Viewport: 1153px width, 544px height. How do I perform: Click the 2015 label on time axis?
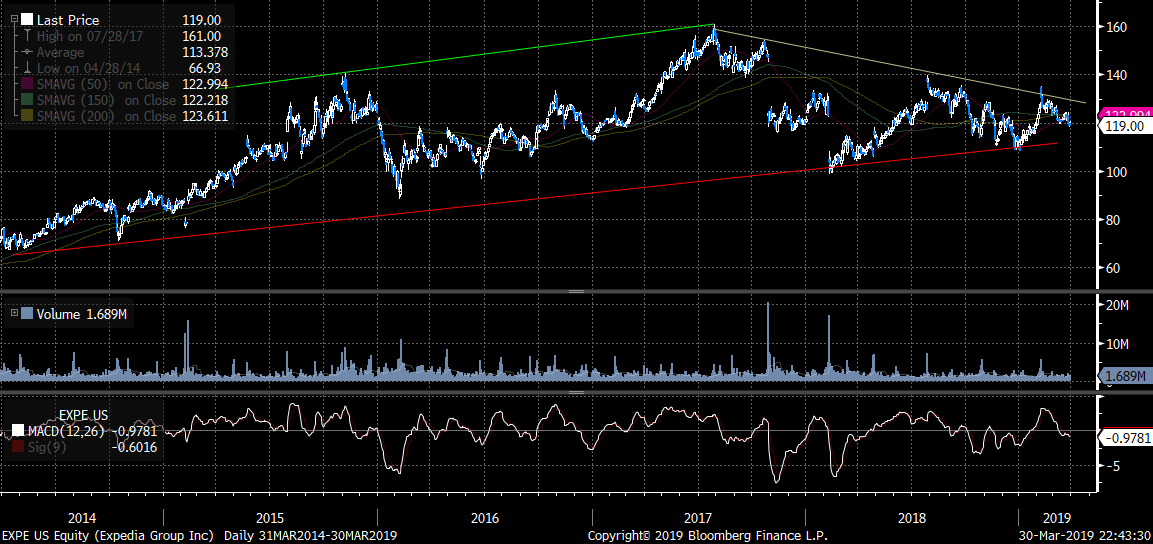270,518
